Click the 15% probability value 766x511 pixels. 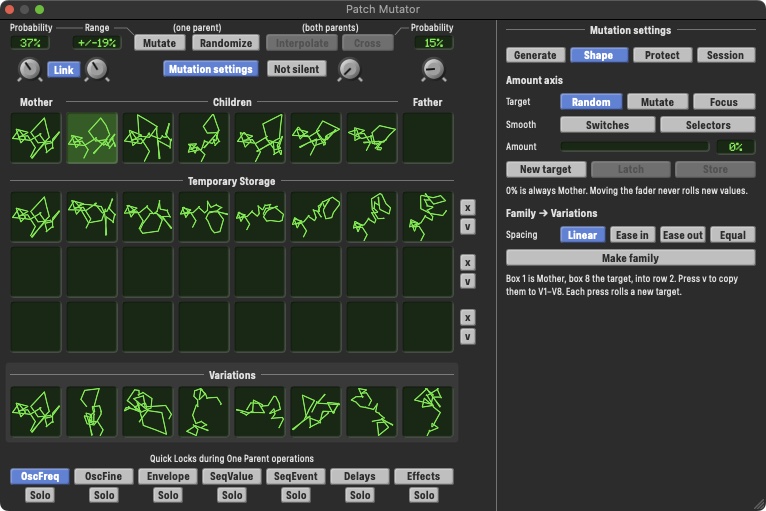tap(433, 43)
